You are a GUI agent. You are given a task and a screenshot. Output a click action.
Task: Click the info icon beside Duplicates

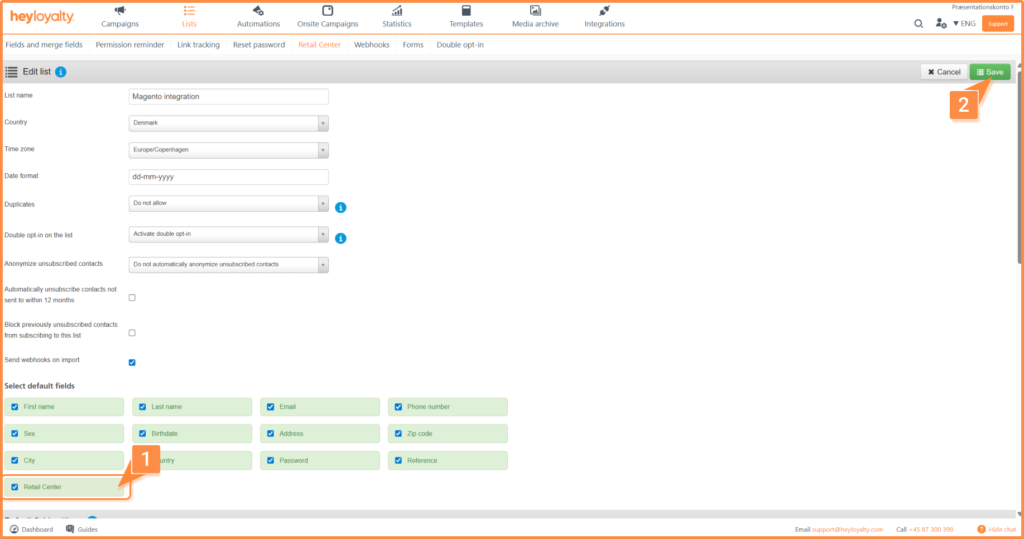tap(340, 207)
